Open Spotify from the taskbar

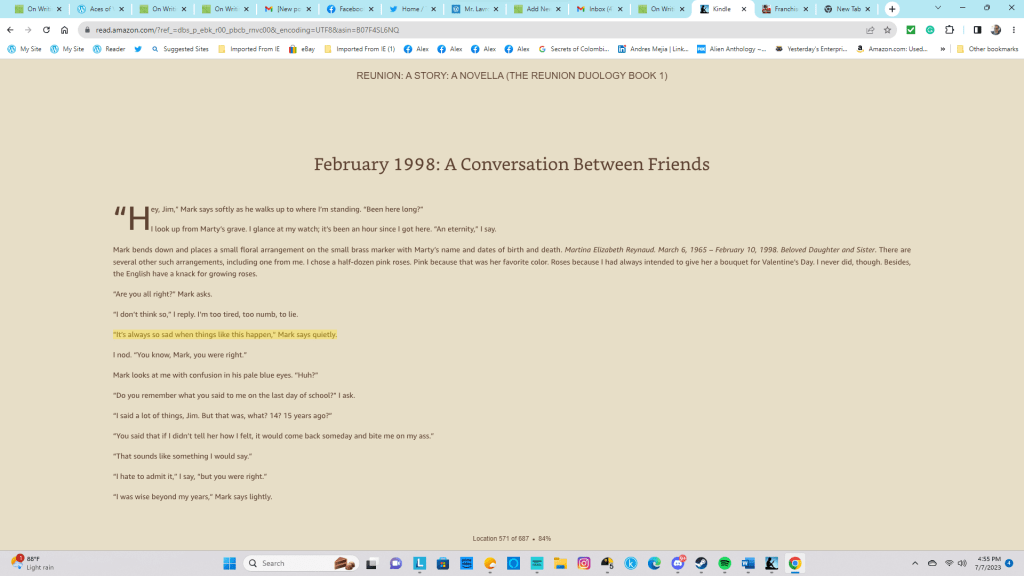pos(724,563)
